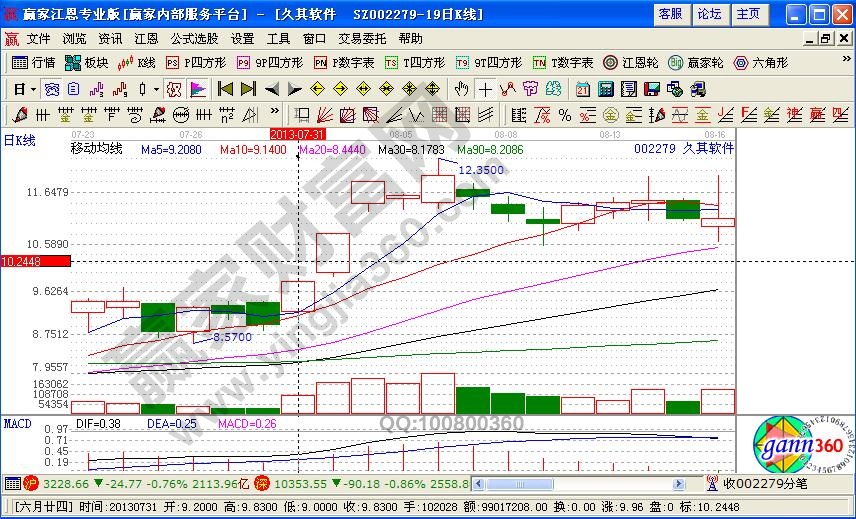Click the bottom scrollbar right arrow
The height and width of the screenshot is (519, 856).
coord(679,484)
